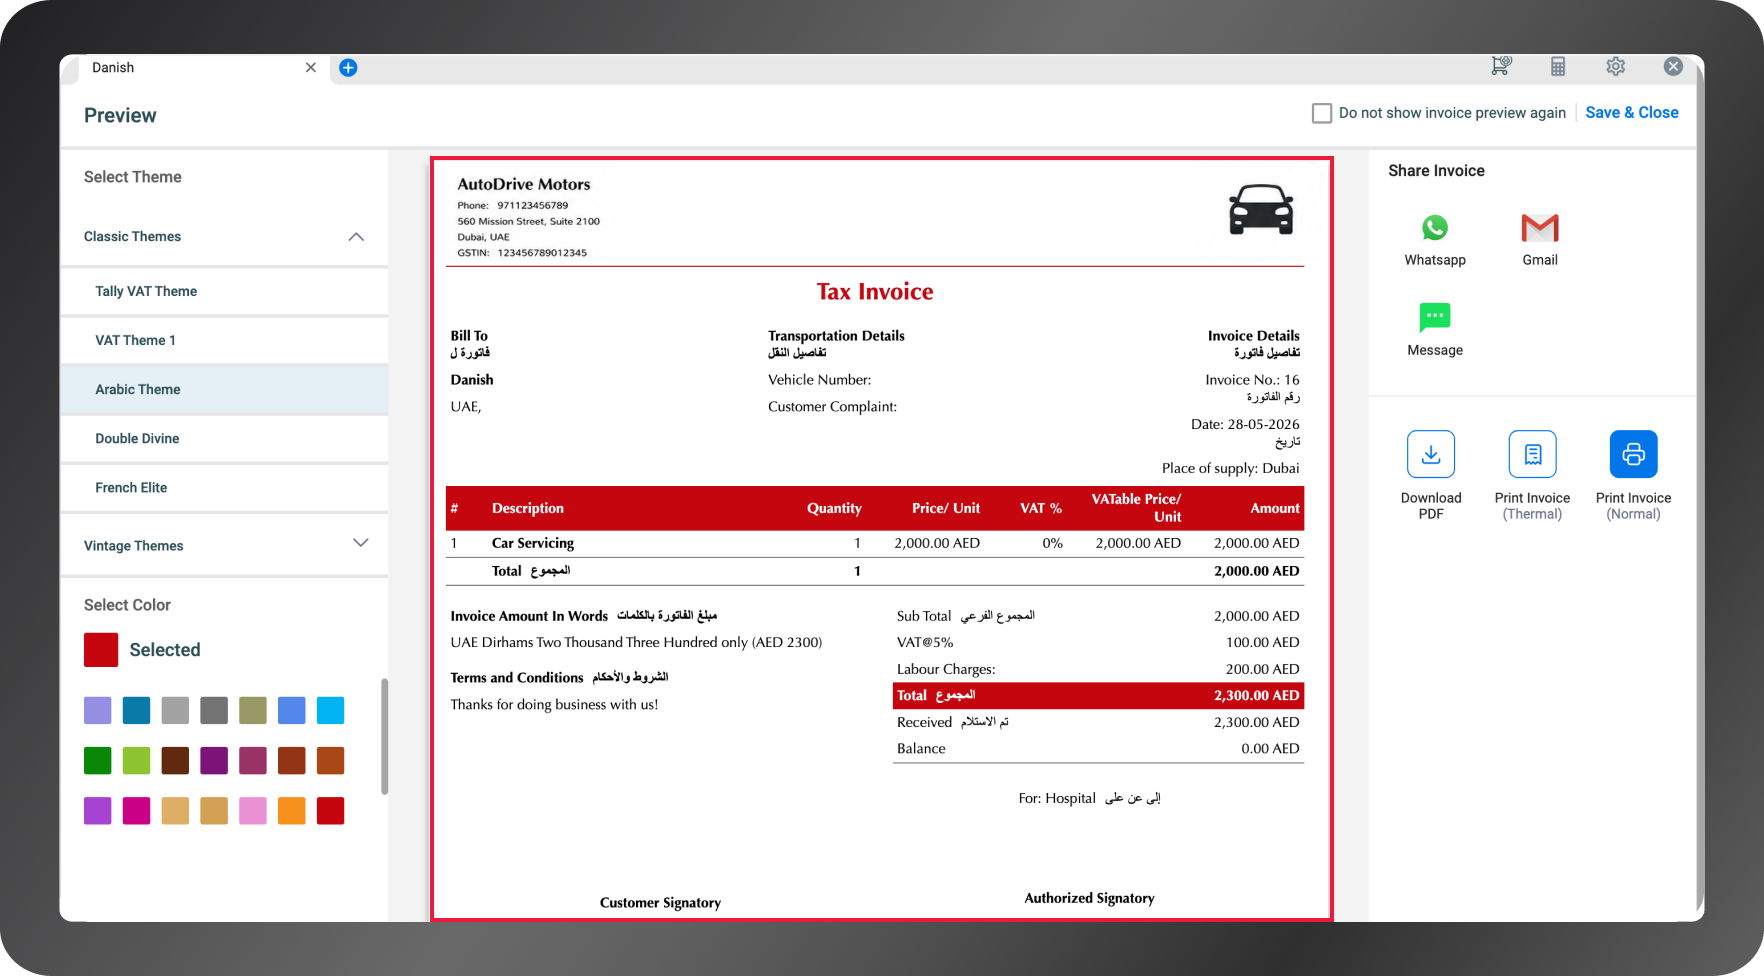
Task: Print invoice in Thermal format
Action: 1532,454
